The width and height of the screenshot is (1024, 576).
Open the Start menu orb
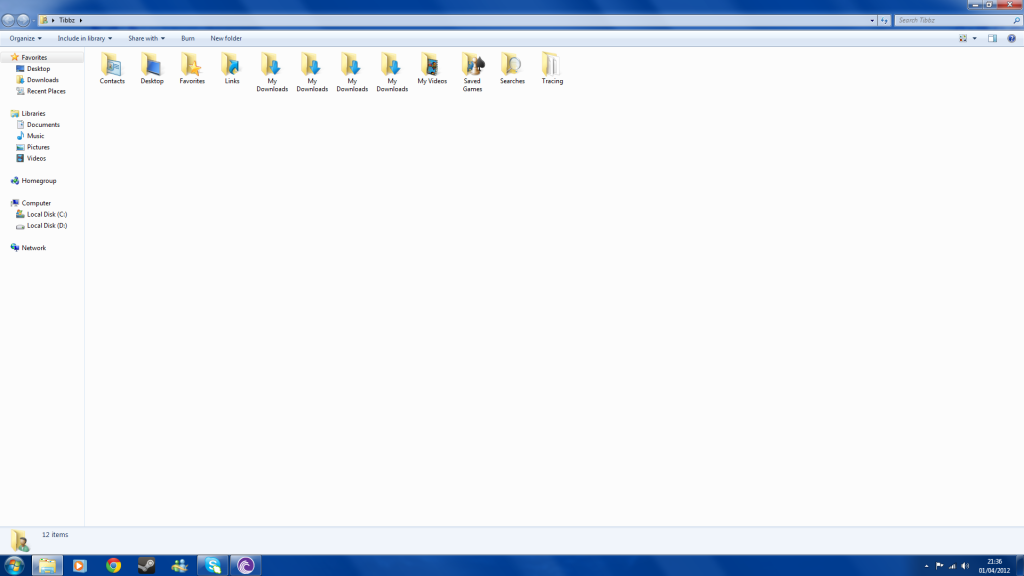pyautogui.click(x=14, y=566)
